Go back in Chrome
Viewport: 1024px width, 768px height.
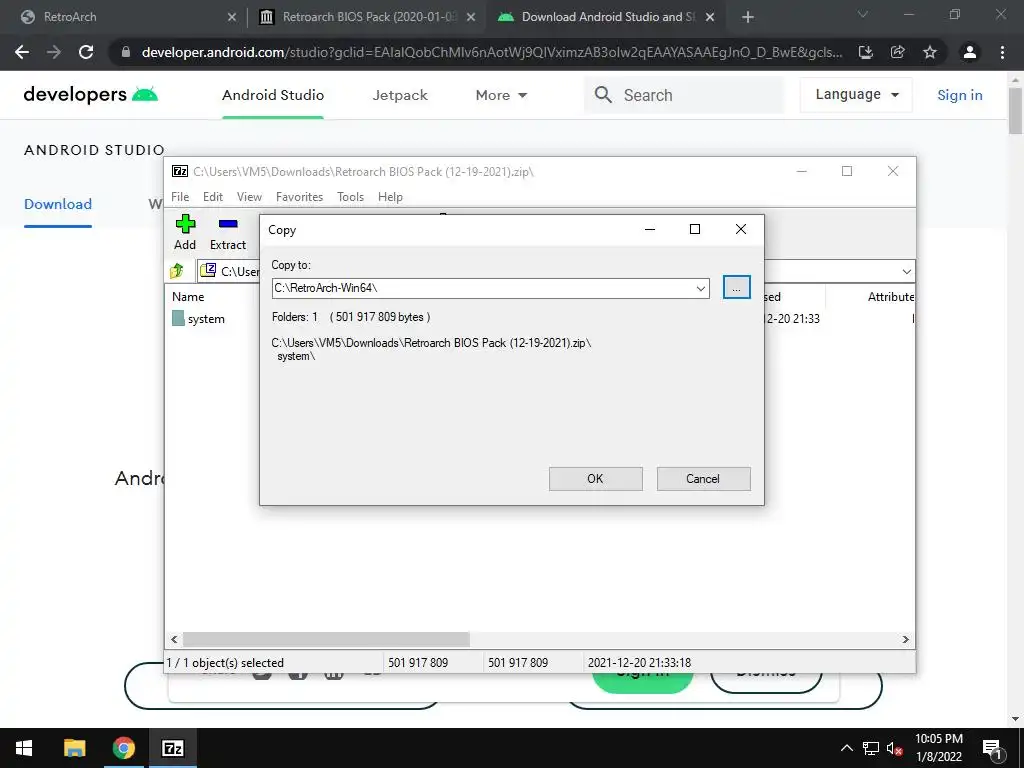point(22,52)
